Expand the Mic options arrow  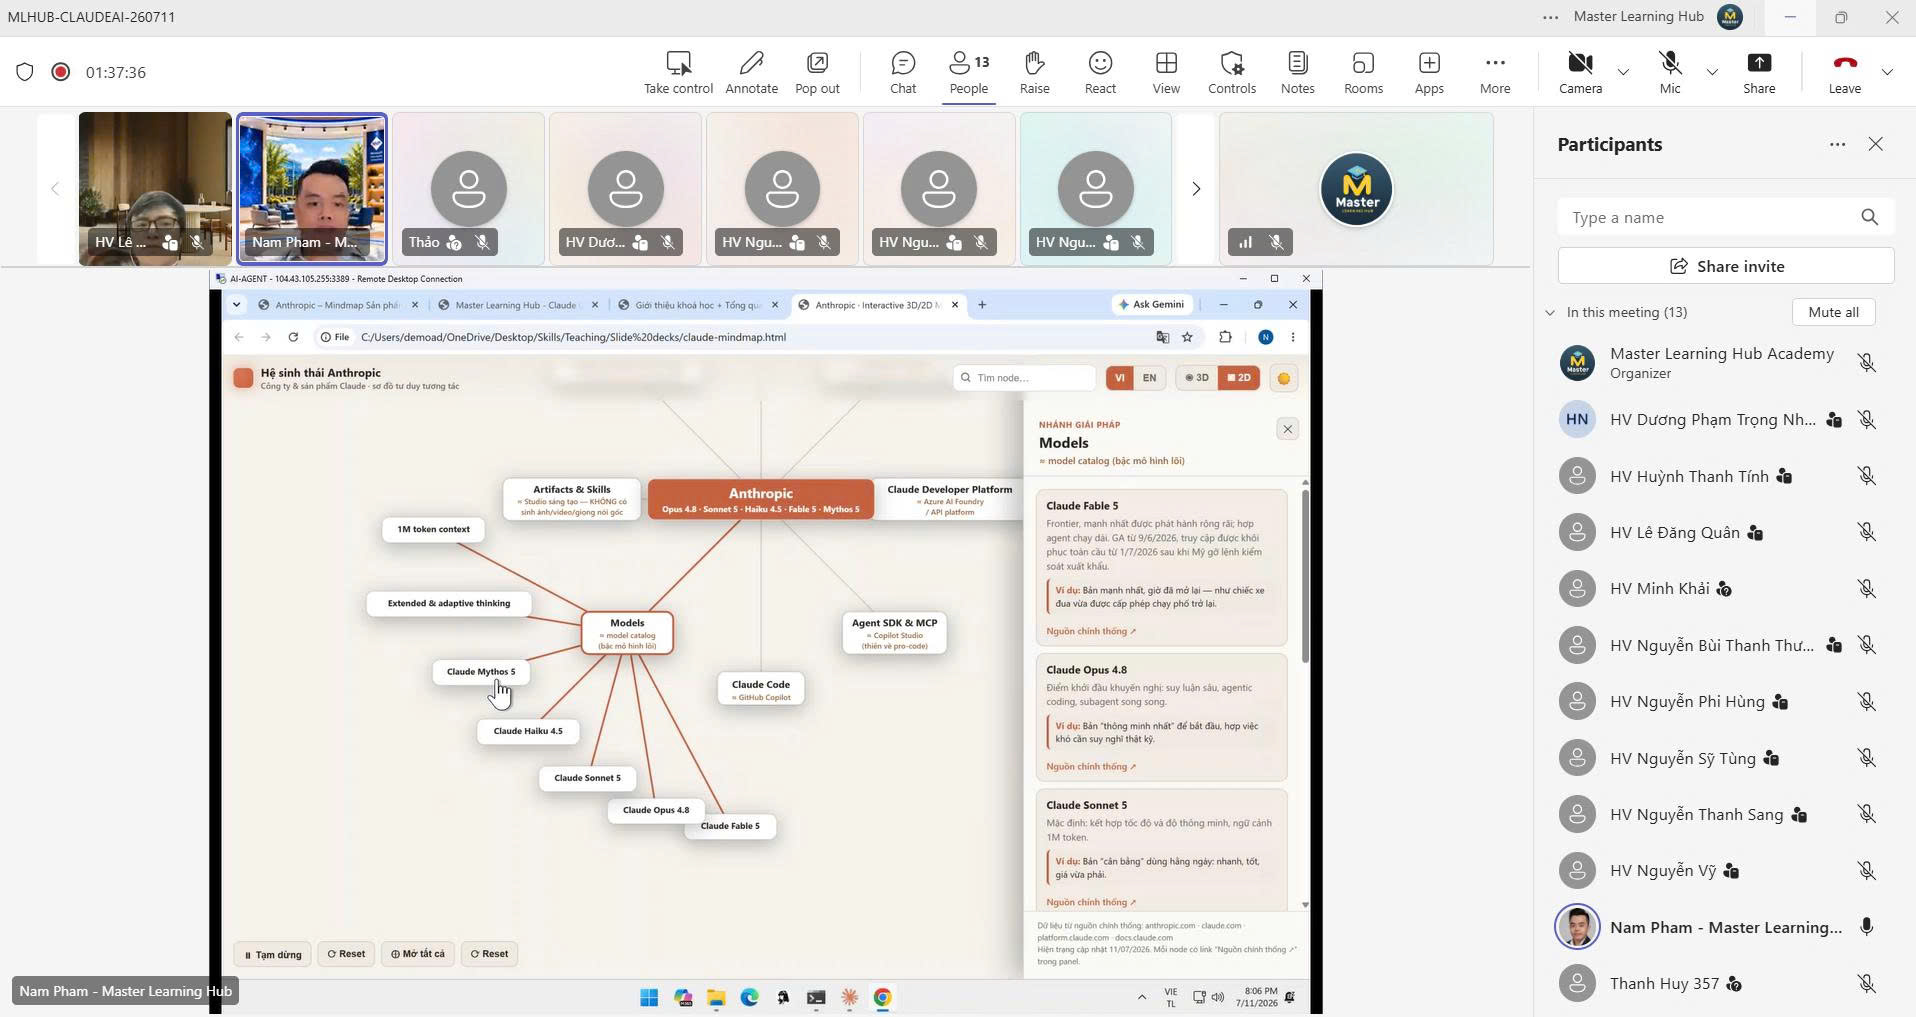[x=1712, y=72]
